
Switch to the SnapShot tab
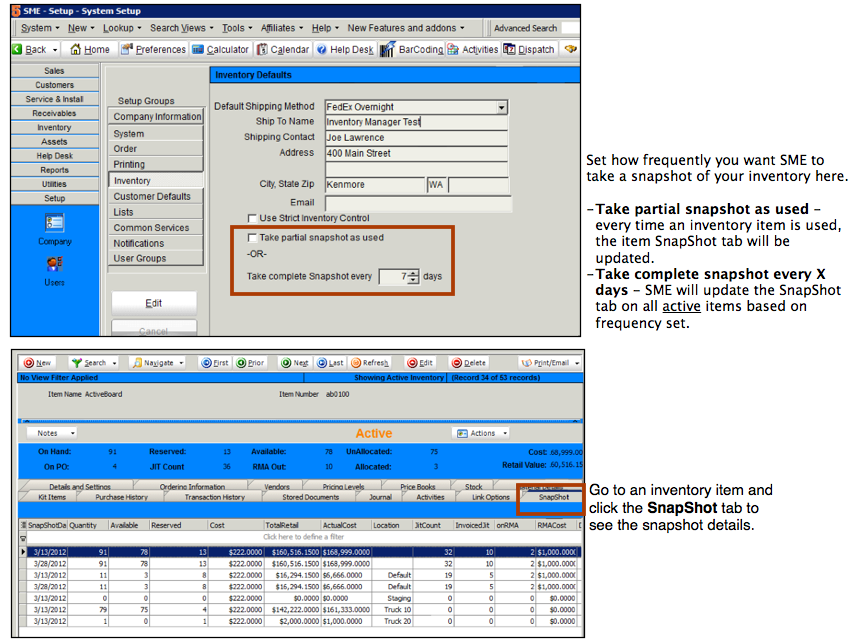point(553,497)
